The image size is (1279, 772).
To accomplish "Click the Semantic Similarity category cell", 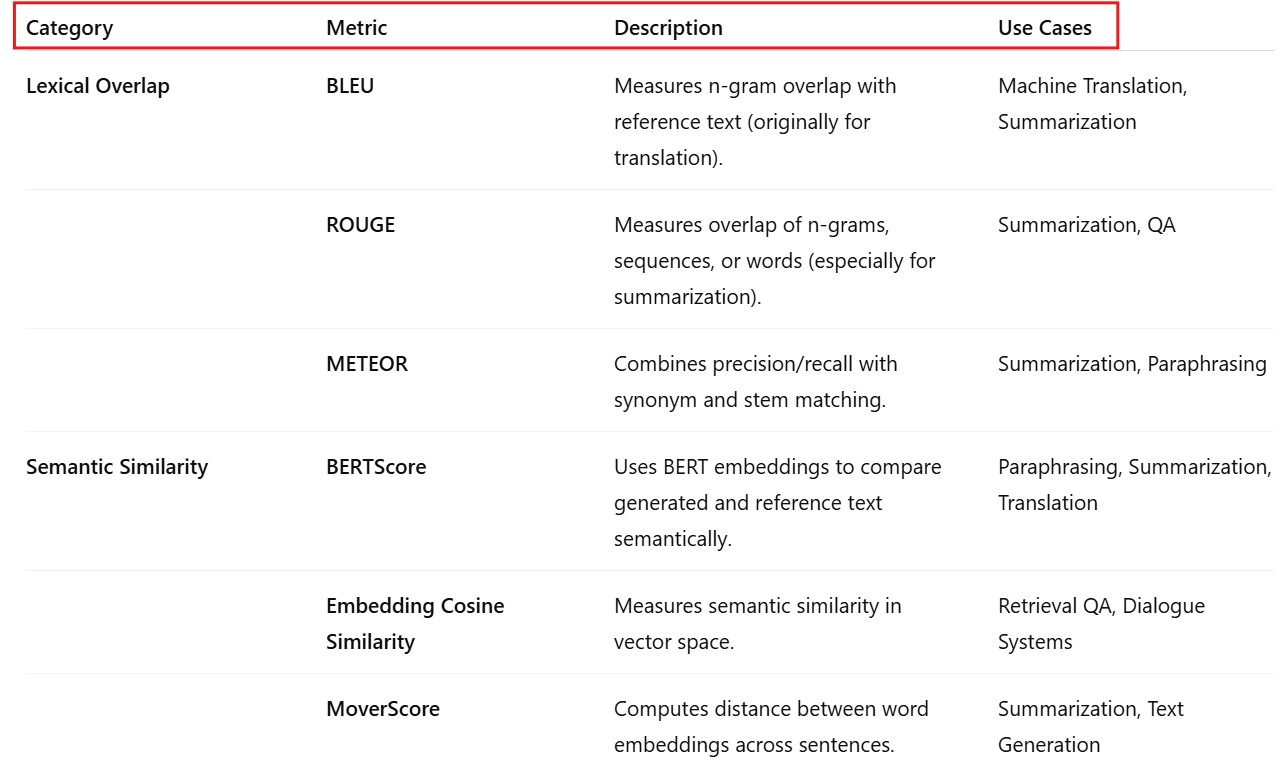I will click(x=117, y=467).
